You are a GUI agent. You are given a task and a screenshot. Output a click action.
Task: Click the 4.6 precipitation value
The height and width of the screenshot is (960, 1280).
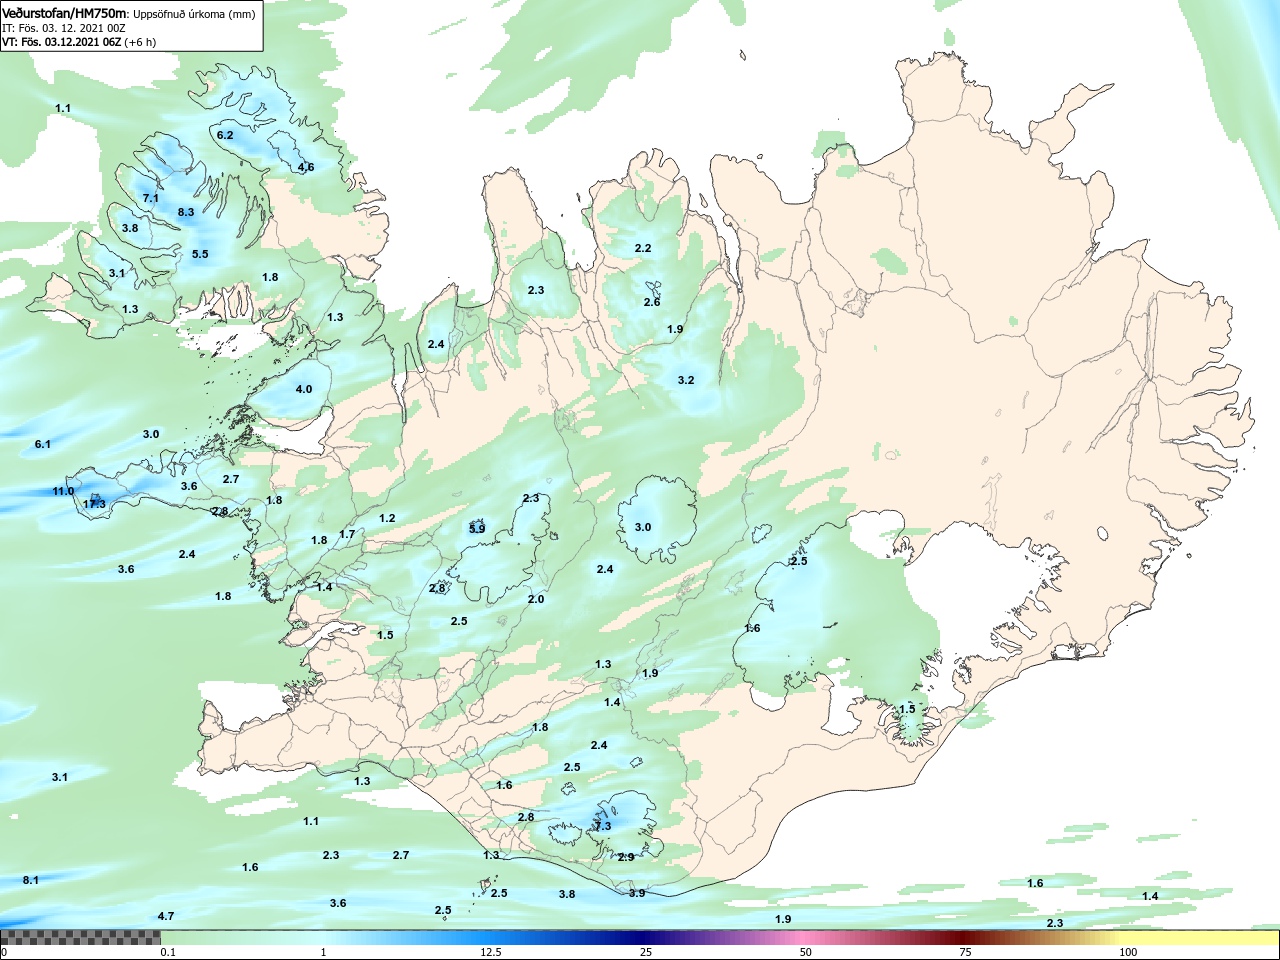tap(306, 167)
